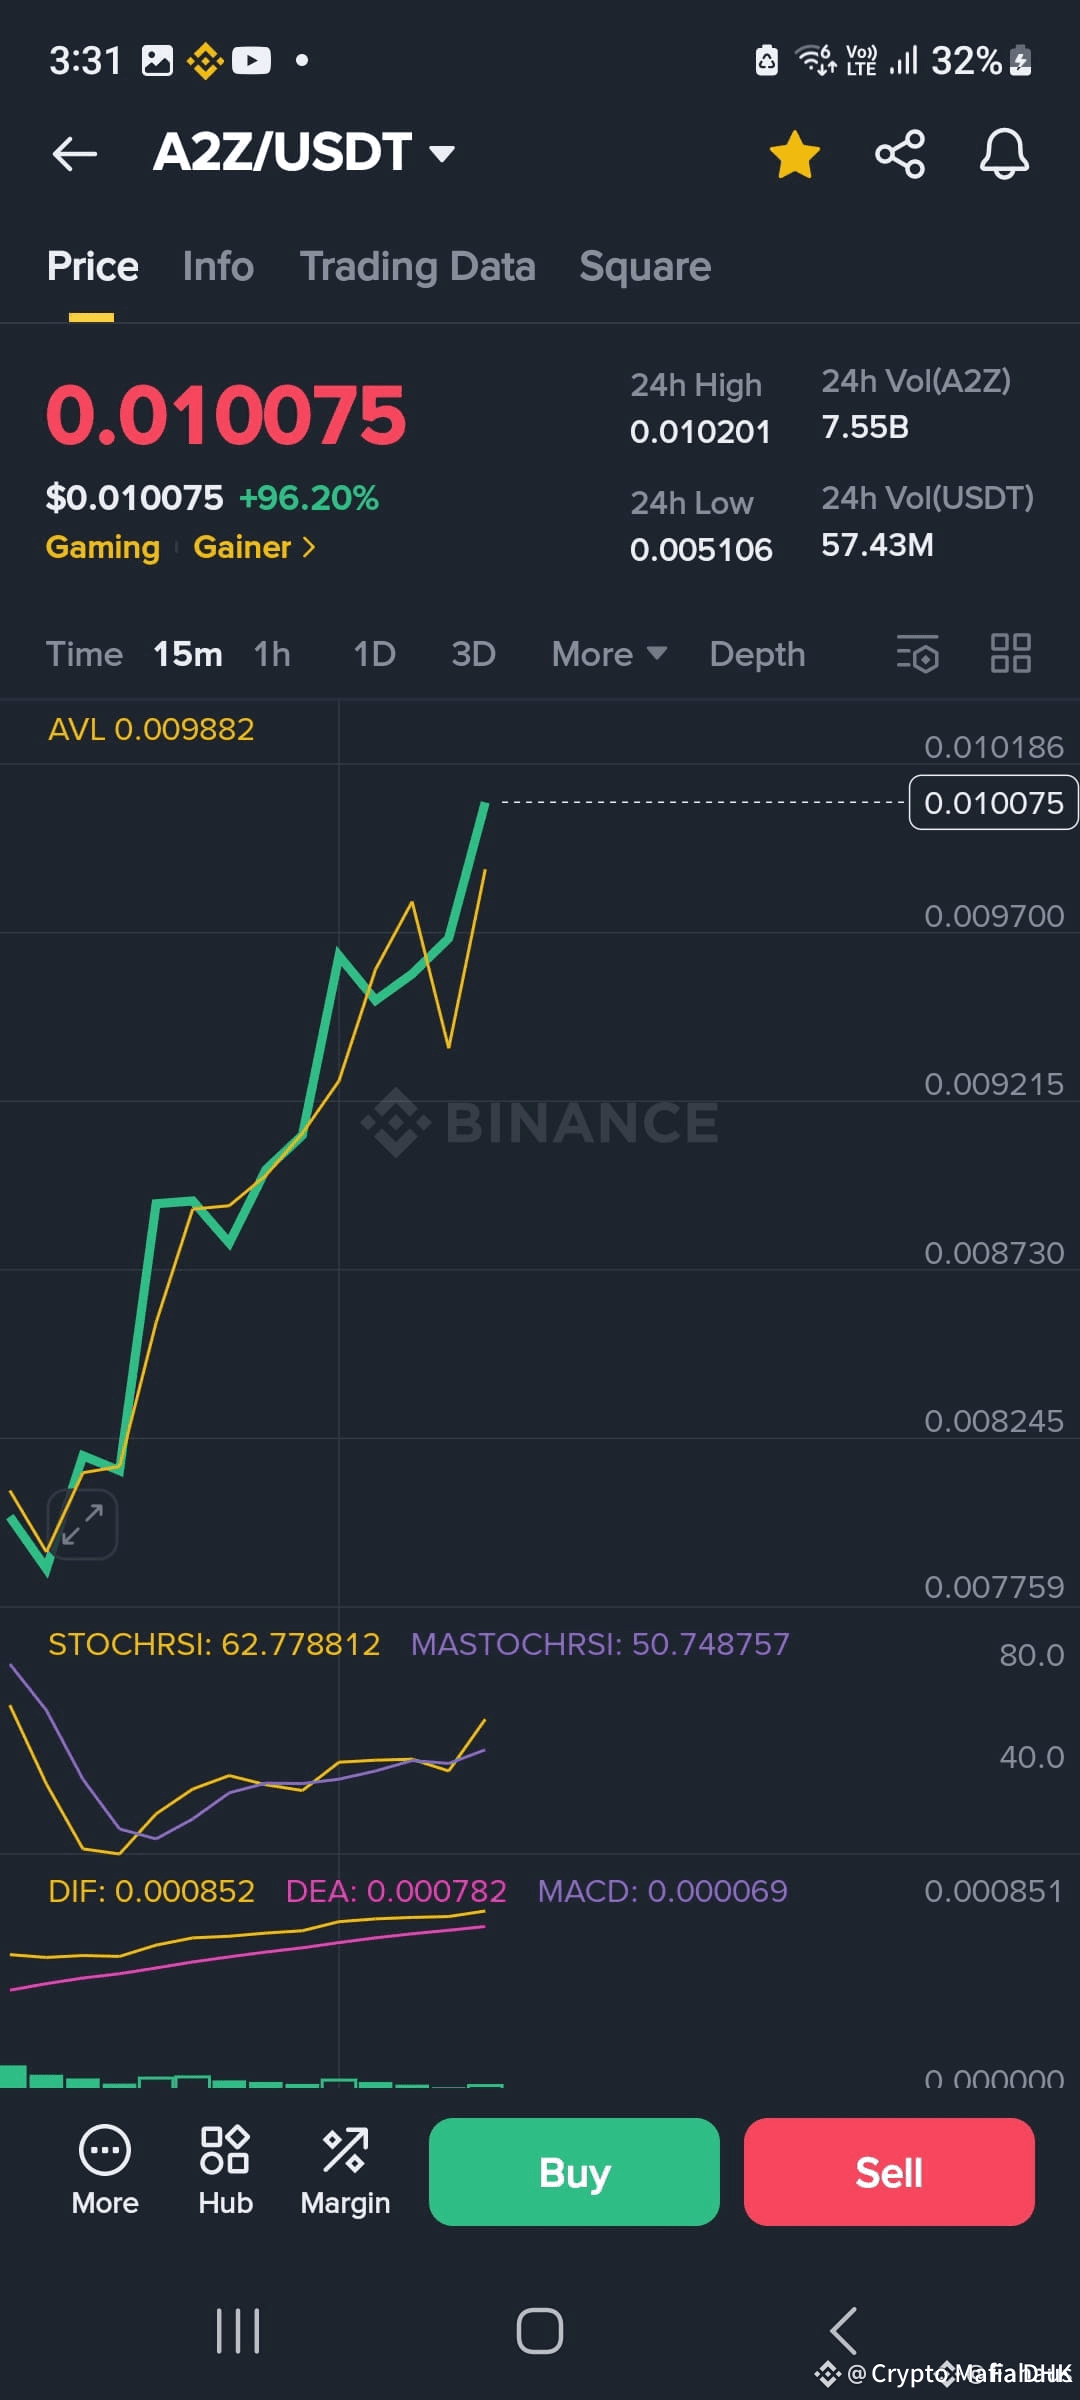This screenshot has width=1080, height=2400.
Task: Tap the green Buy button
Action: click(574, 2172)
